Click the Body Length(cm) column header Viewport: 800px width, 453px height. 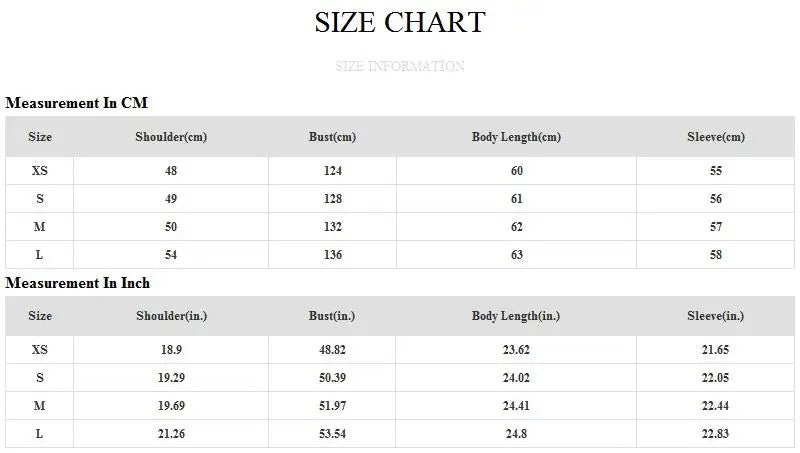pos(516,137)
